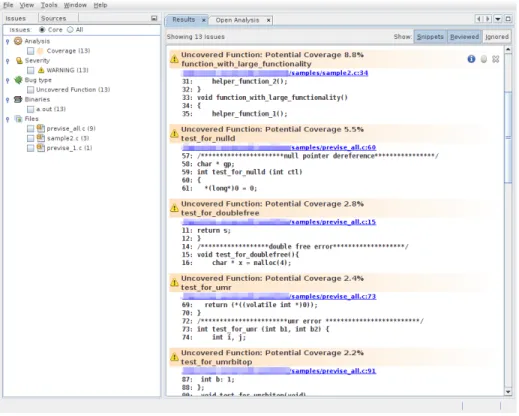Open the tab list dropdown arrow
Screen dimensions: 519x416
click(498, 19)
